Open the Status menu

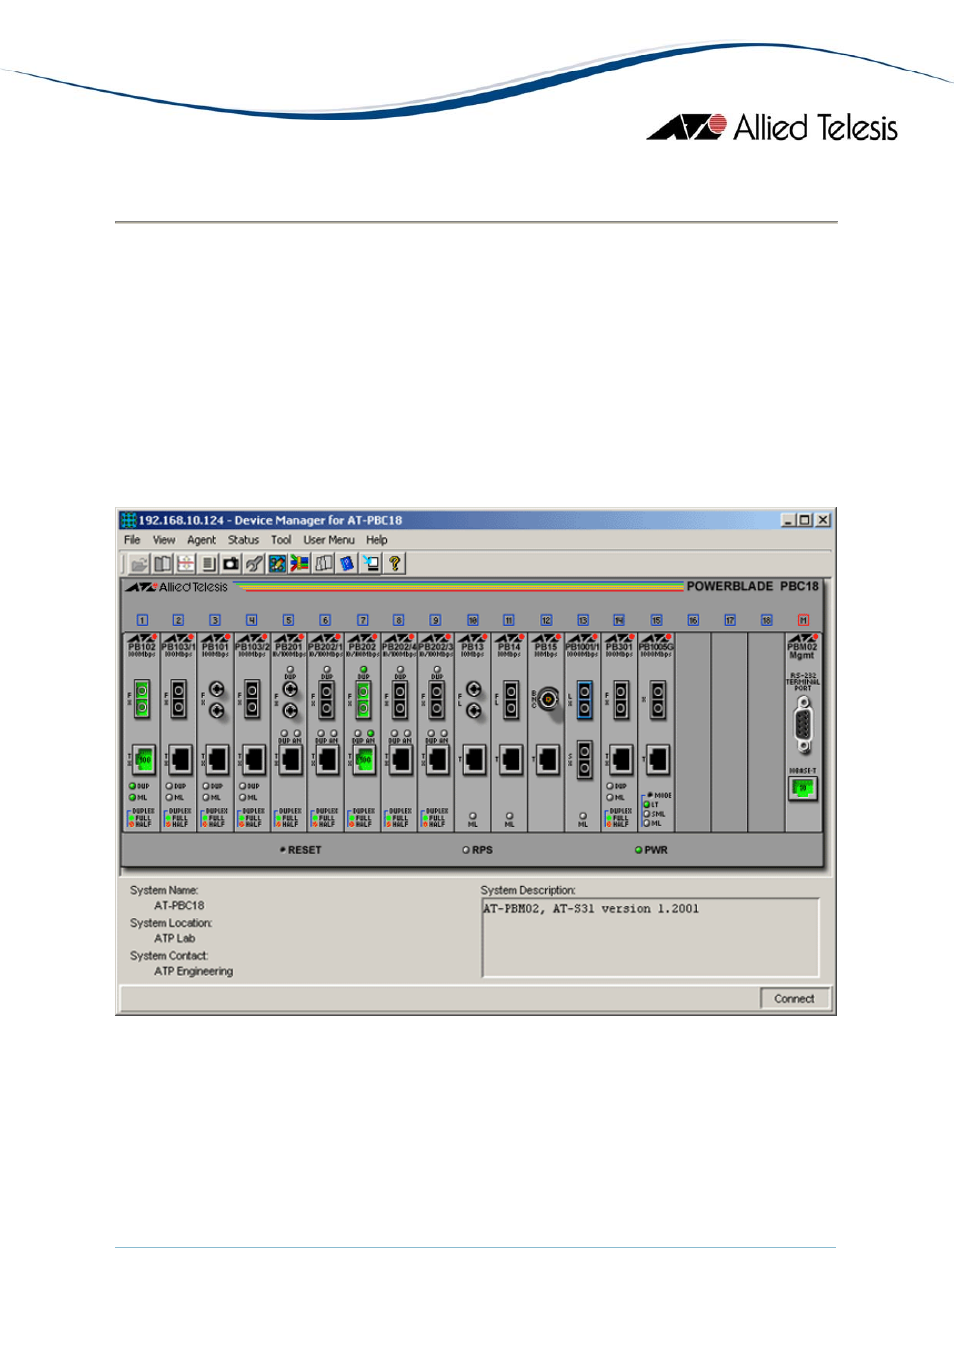243,540
